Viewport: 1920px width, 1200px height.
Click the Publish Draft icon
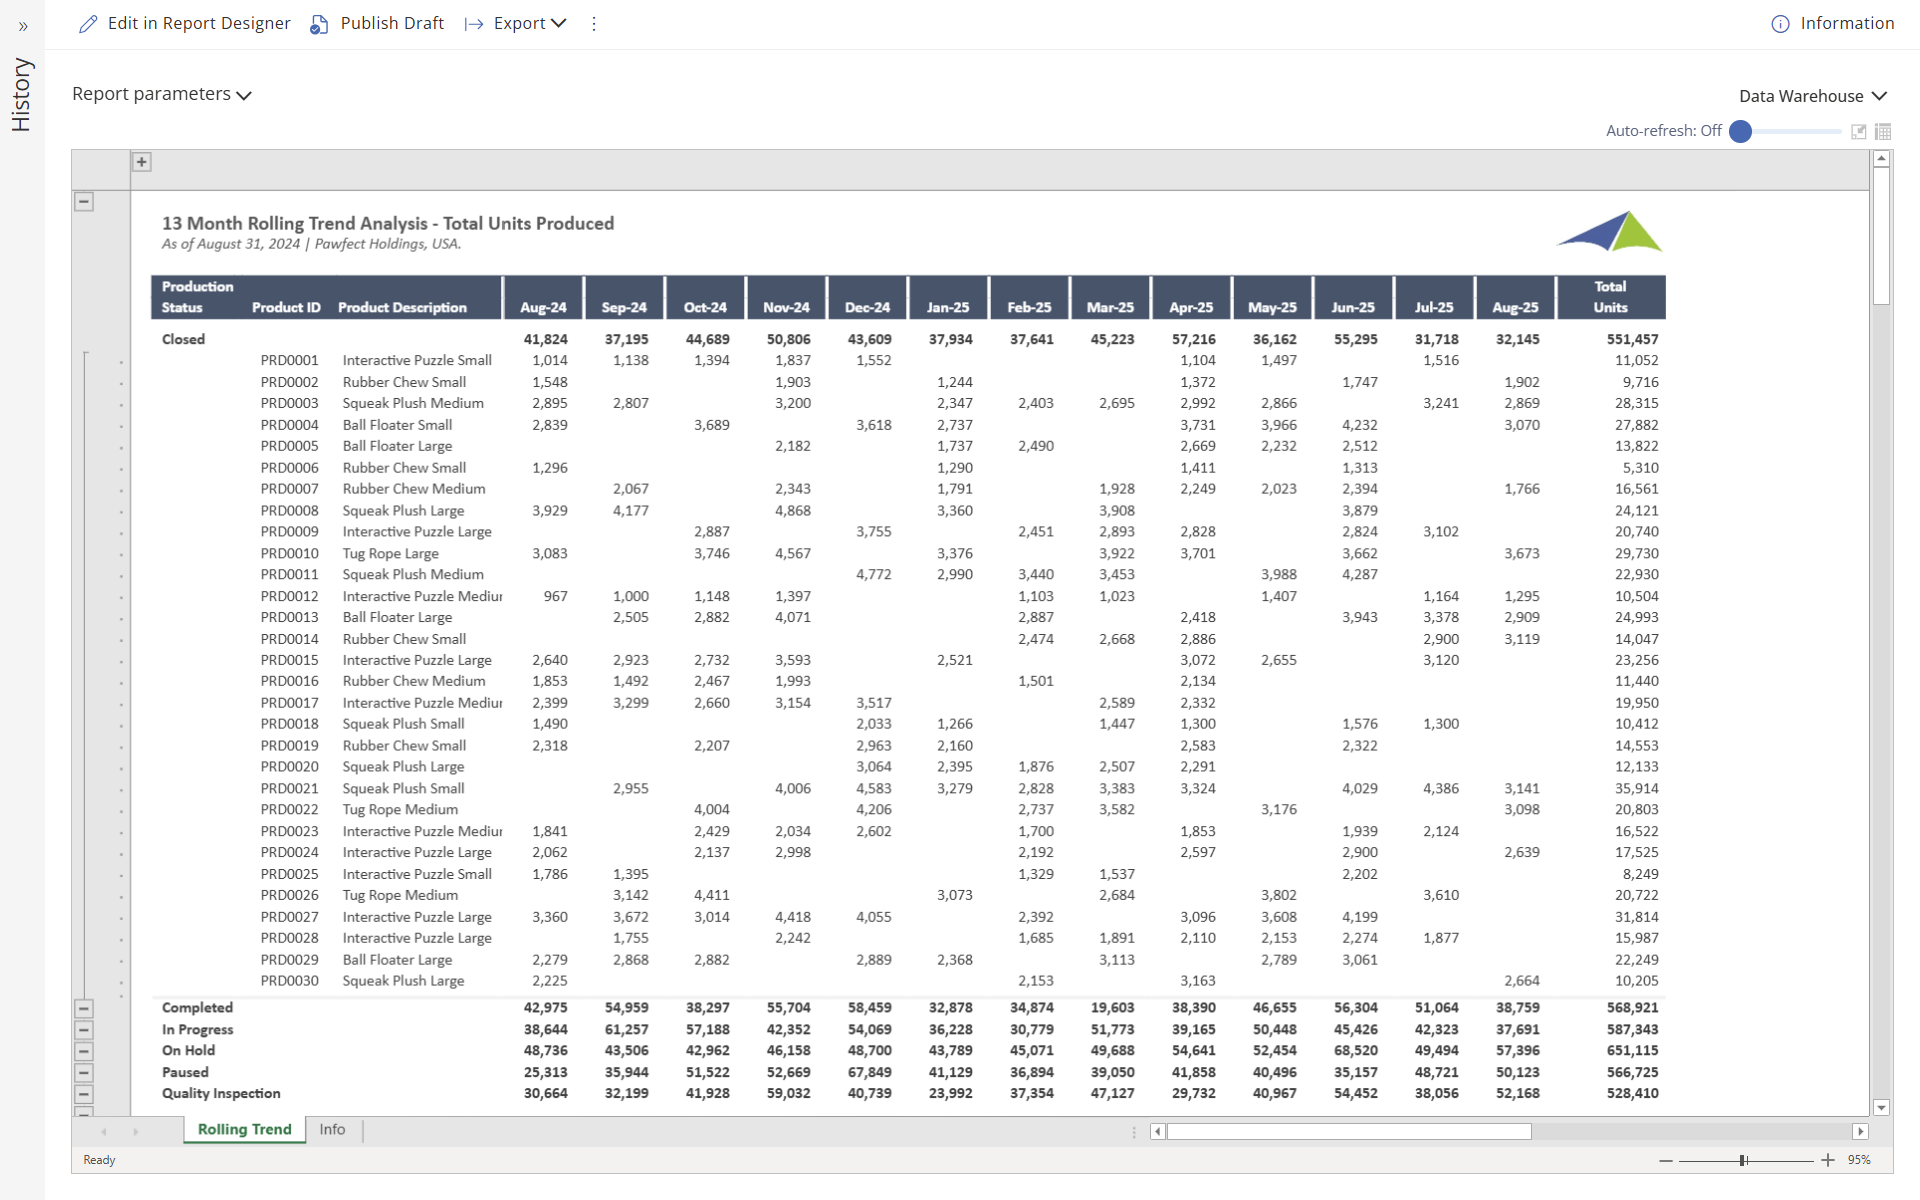click(x=319, y=24)
